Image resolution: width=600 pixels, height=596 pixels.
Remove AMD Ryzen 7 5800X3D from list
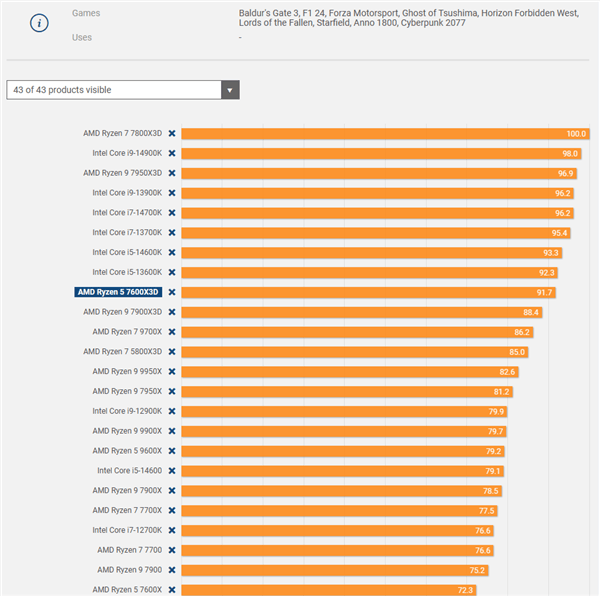(x=172, y=352)
